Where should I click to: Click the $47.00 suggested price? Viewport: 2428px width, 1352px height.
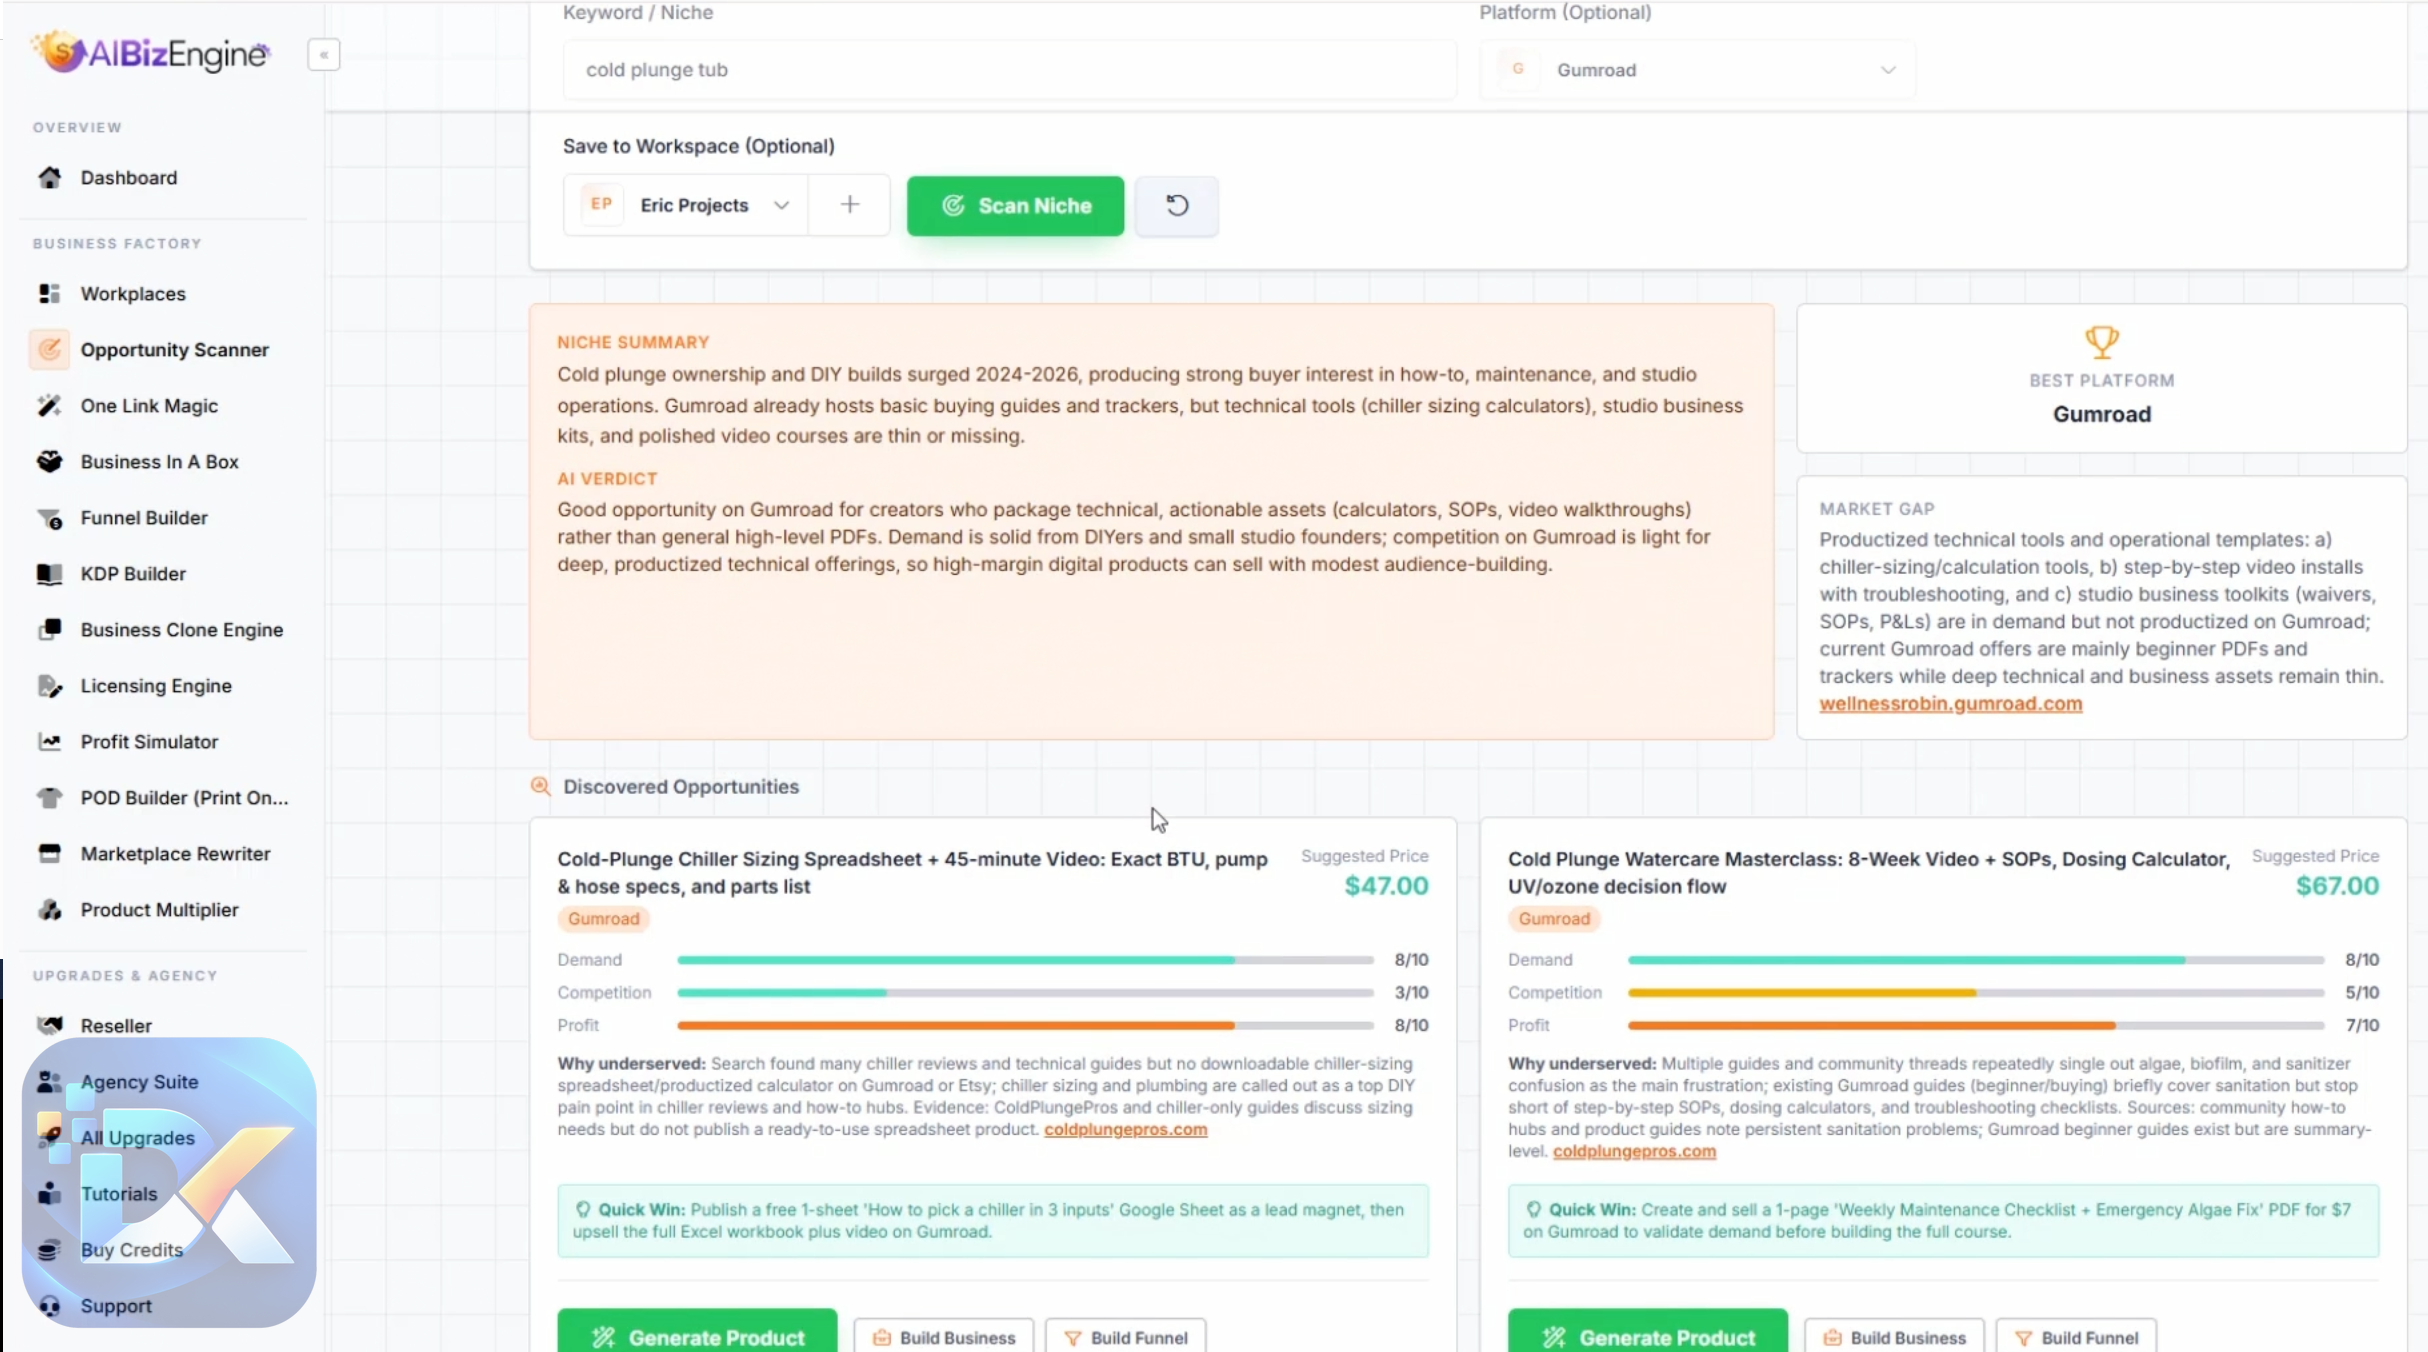click(x=1386, y=886)
